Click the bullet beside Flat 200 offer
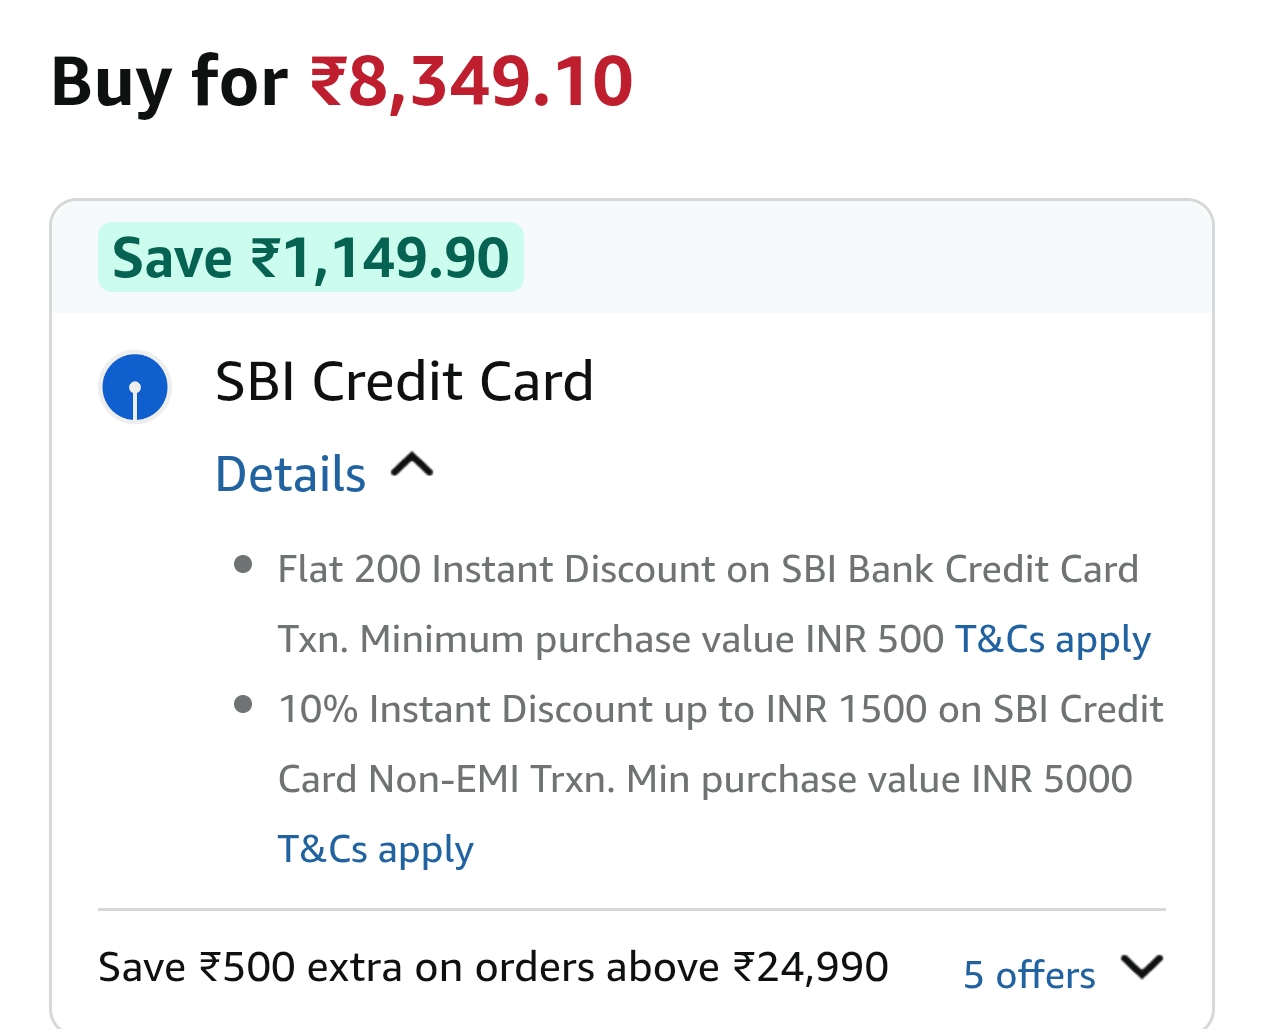The width and height of the screenshot is (1264, 1029). [x=242, y=565]
